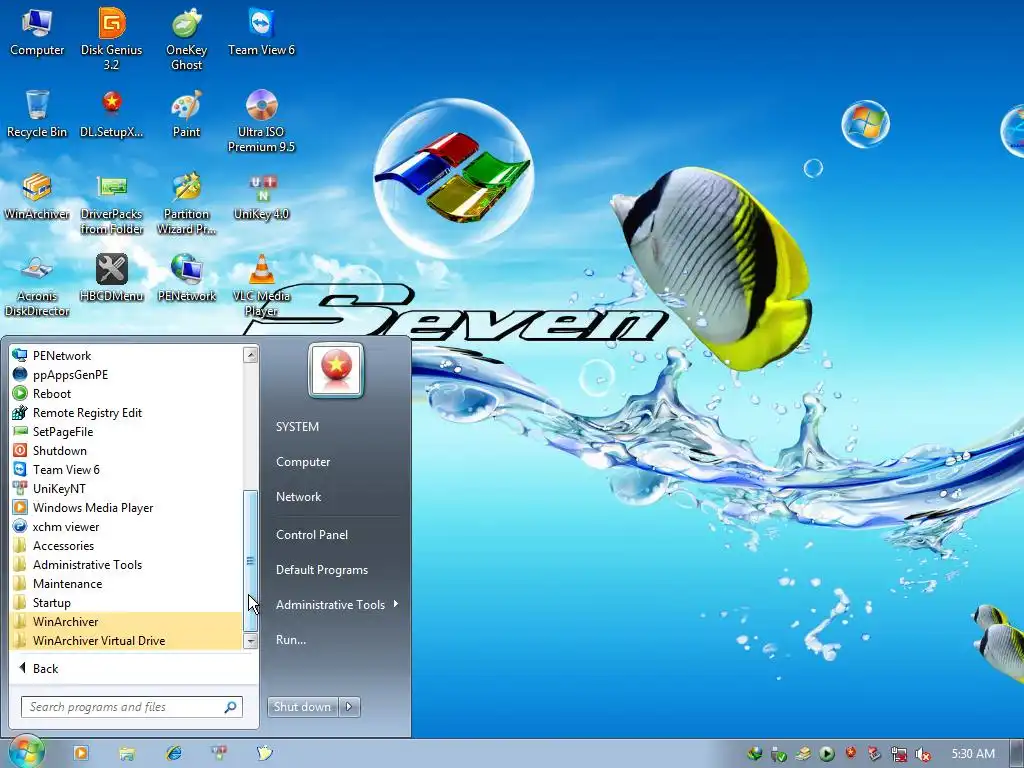Viewport: 1024px width, 768px height.
Task: Expand the WinArchiver folder
Action: [125, 622]
